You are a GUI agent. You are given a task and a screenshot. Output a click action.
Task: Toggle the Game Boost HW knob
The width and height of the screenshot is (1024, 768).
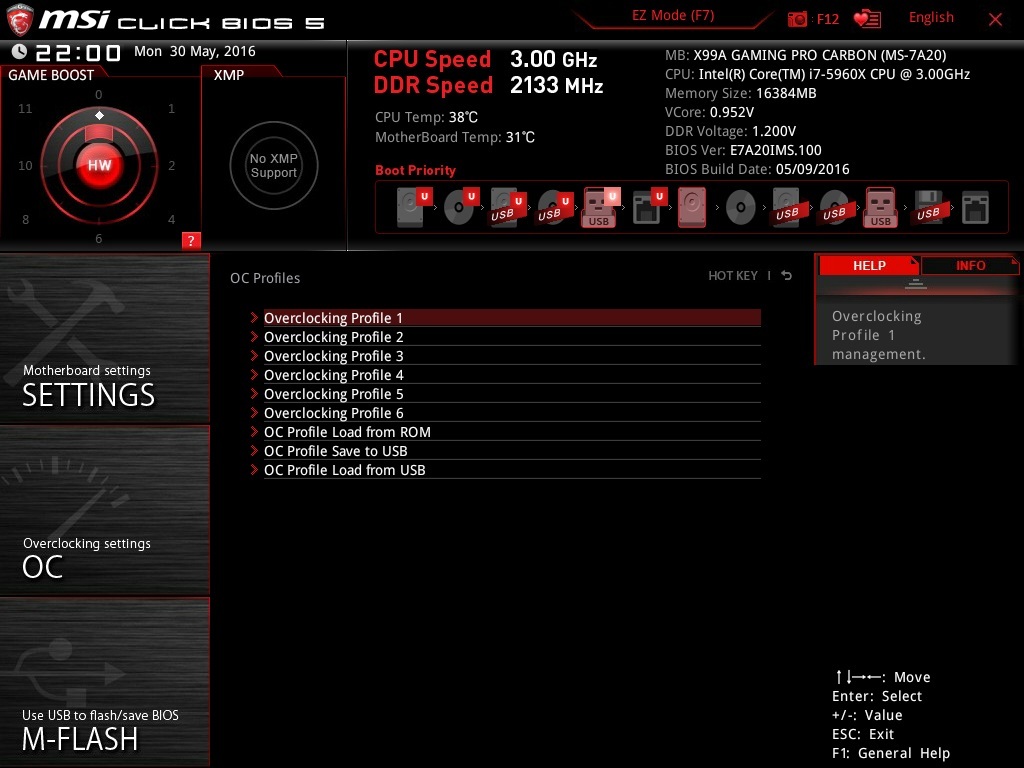pyautogui.click(x=99, y=165)
